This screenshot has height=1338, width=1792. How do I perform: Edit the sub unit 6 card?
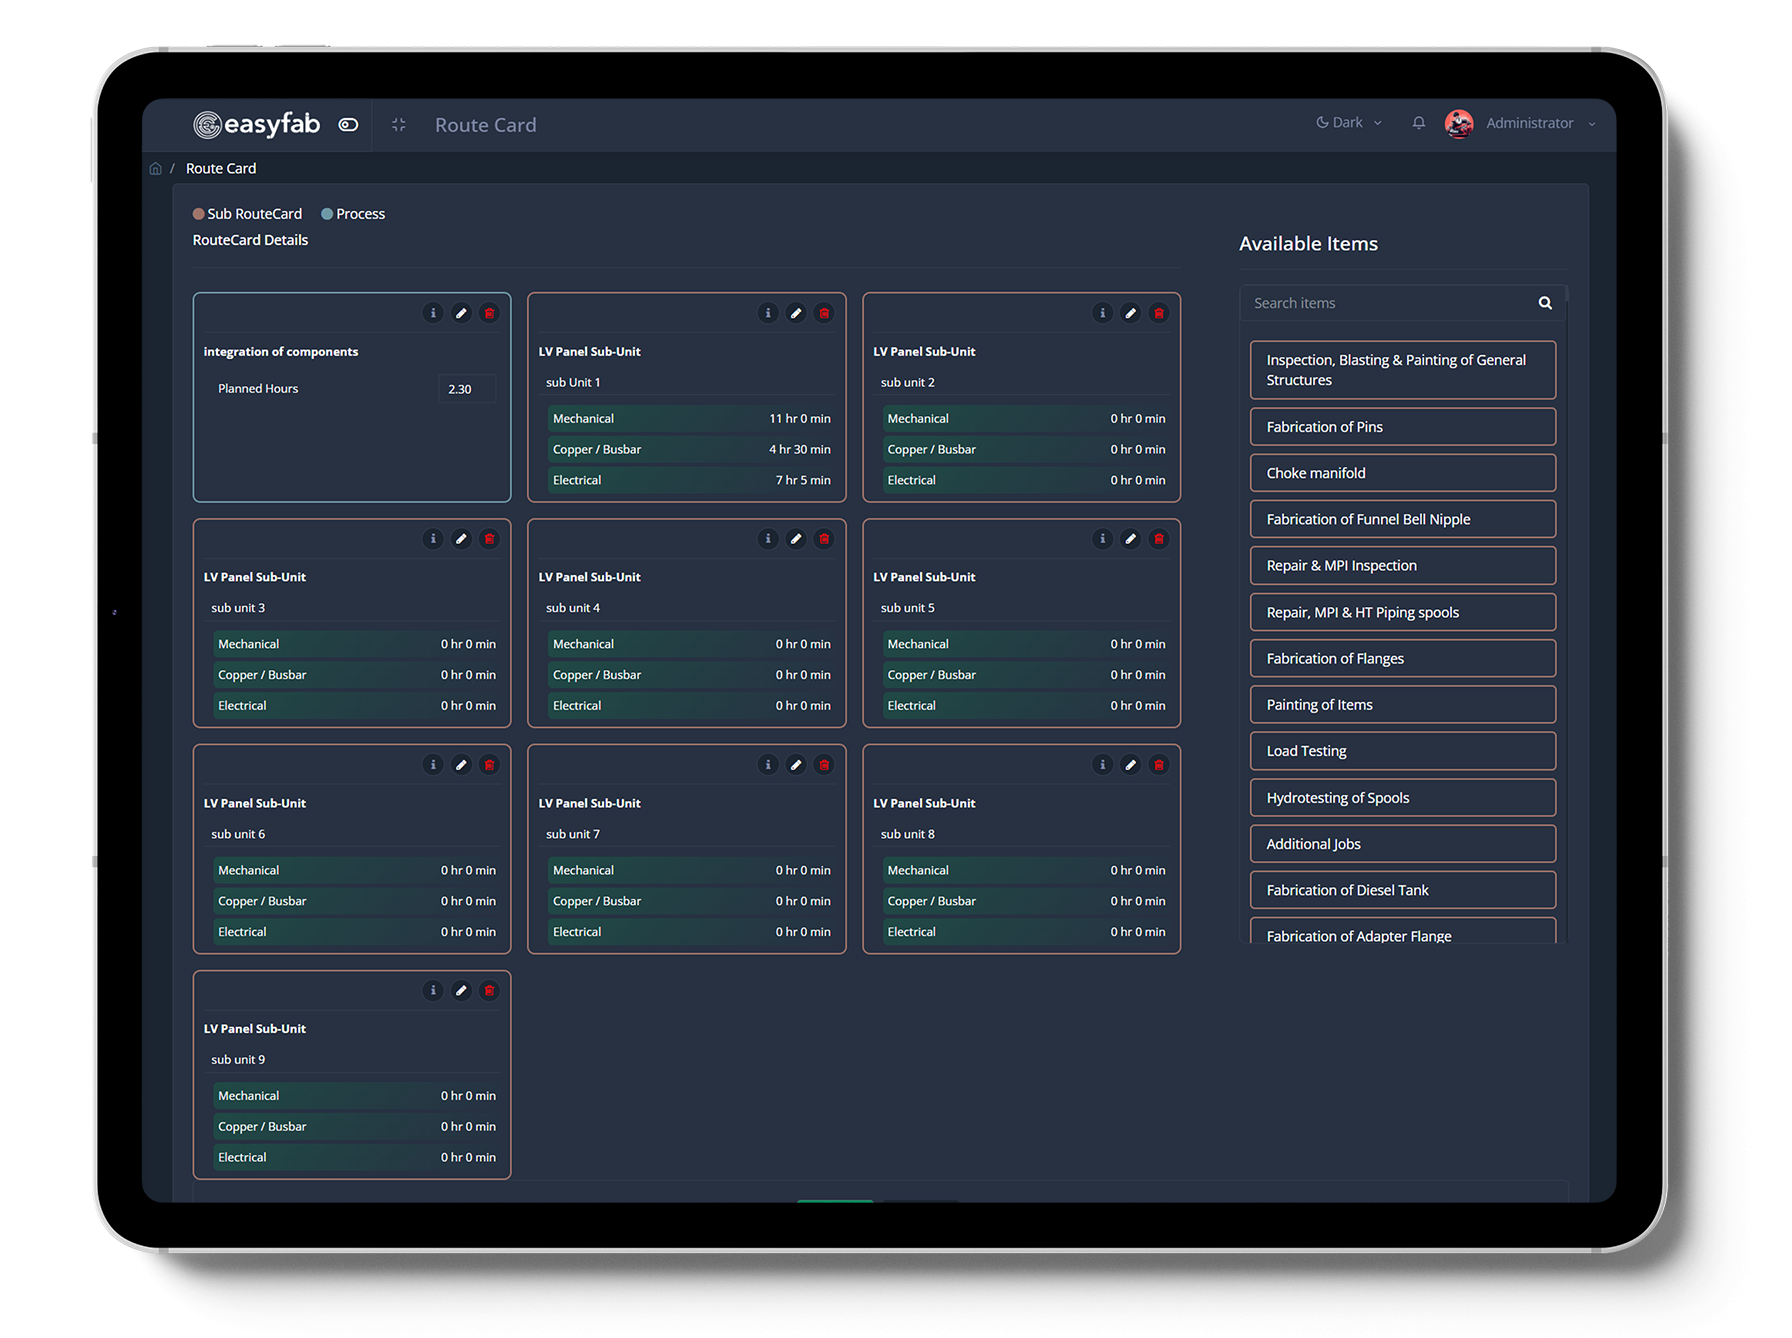tap(461, 765)
